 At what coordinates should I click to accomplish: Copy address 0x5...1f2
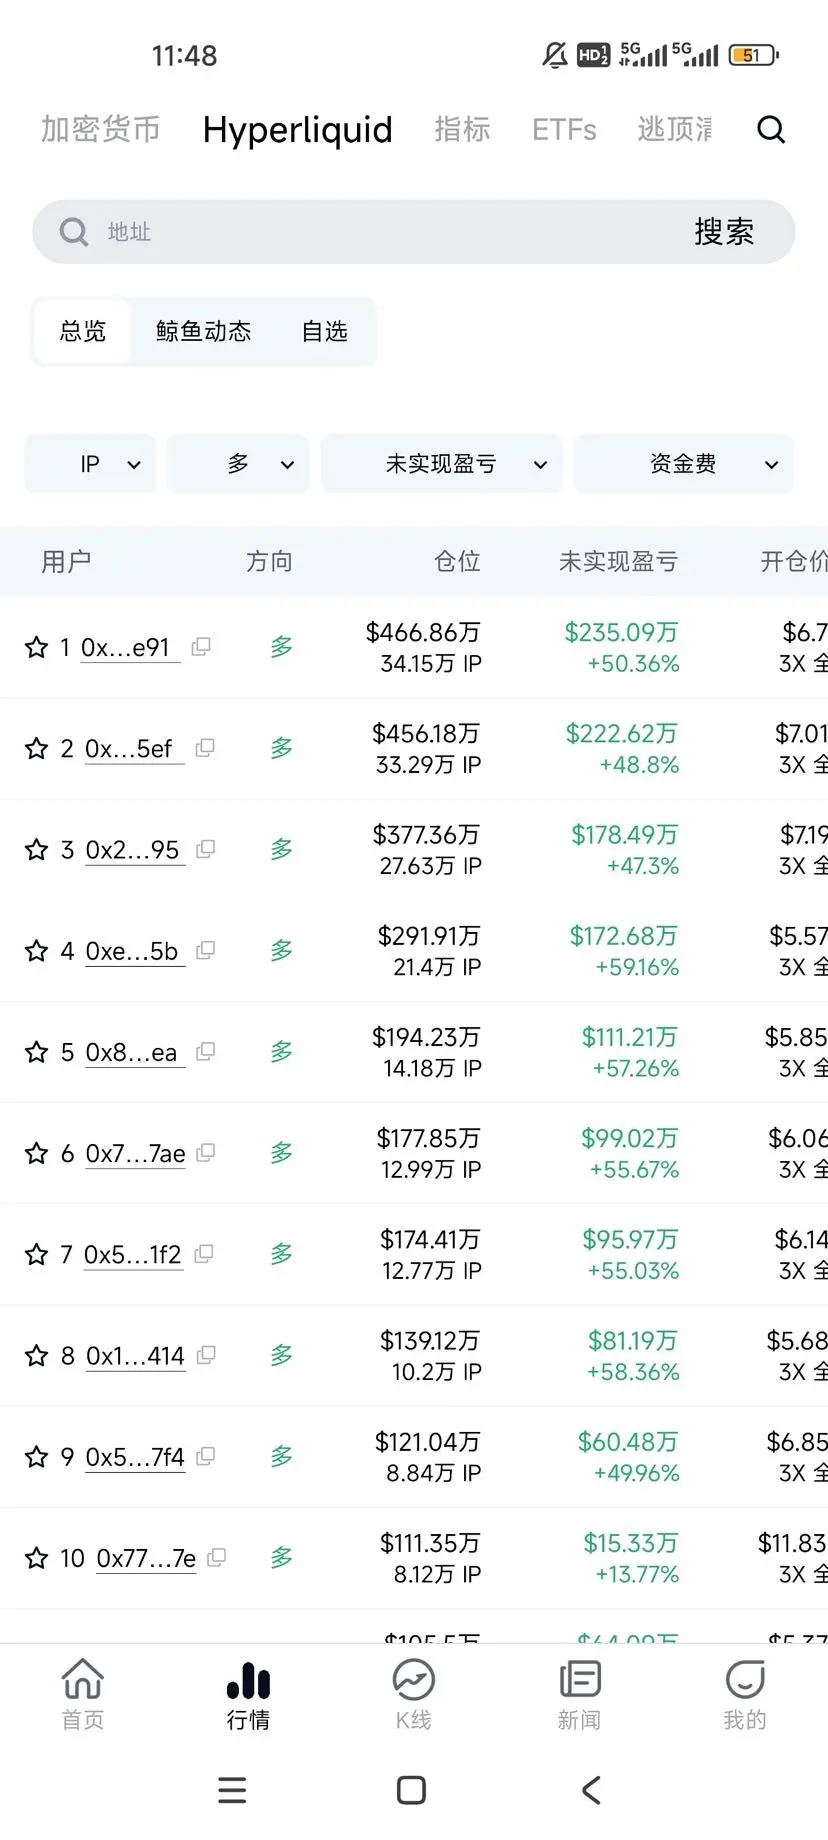(x=204, y=1253)
